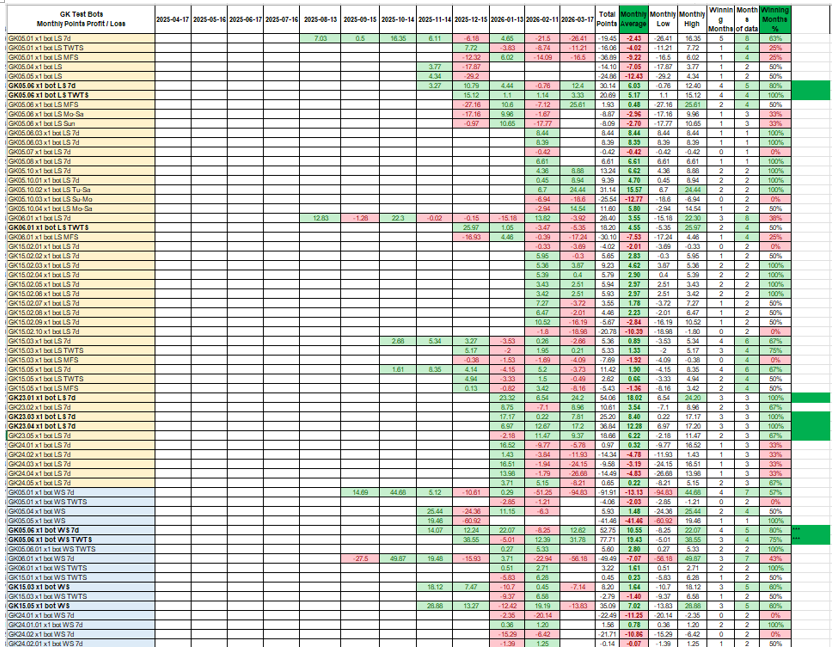Click row label GK05.06 x1 bot WS 7d
This screenshot has height=648, width=833.
[x=48, y=530]
